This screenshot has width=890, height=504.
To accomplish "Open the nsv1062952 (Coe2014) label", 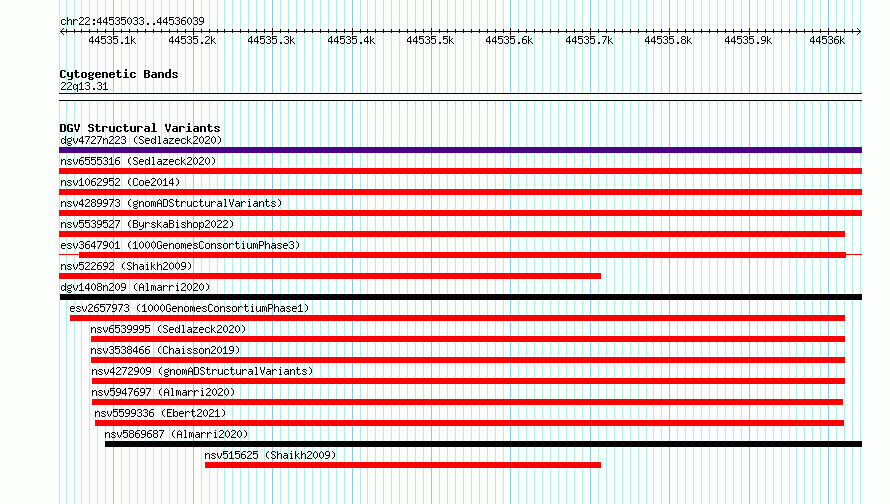I will [x=120, y=182].
